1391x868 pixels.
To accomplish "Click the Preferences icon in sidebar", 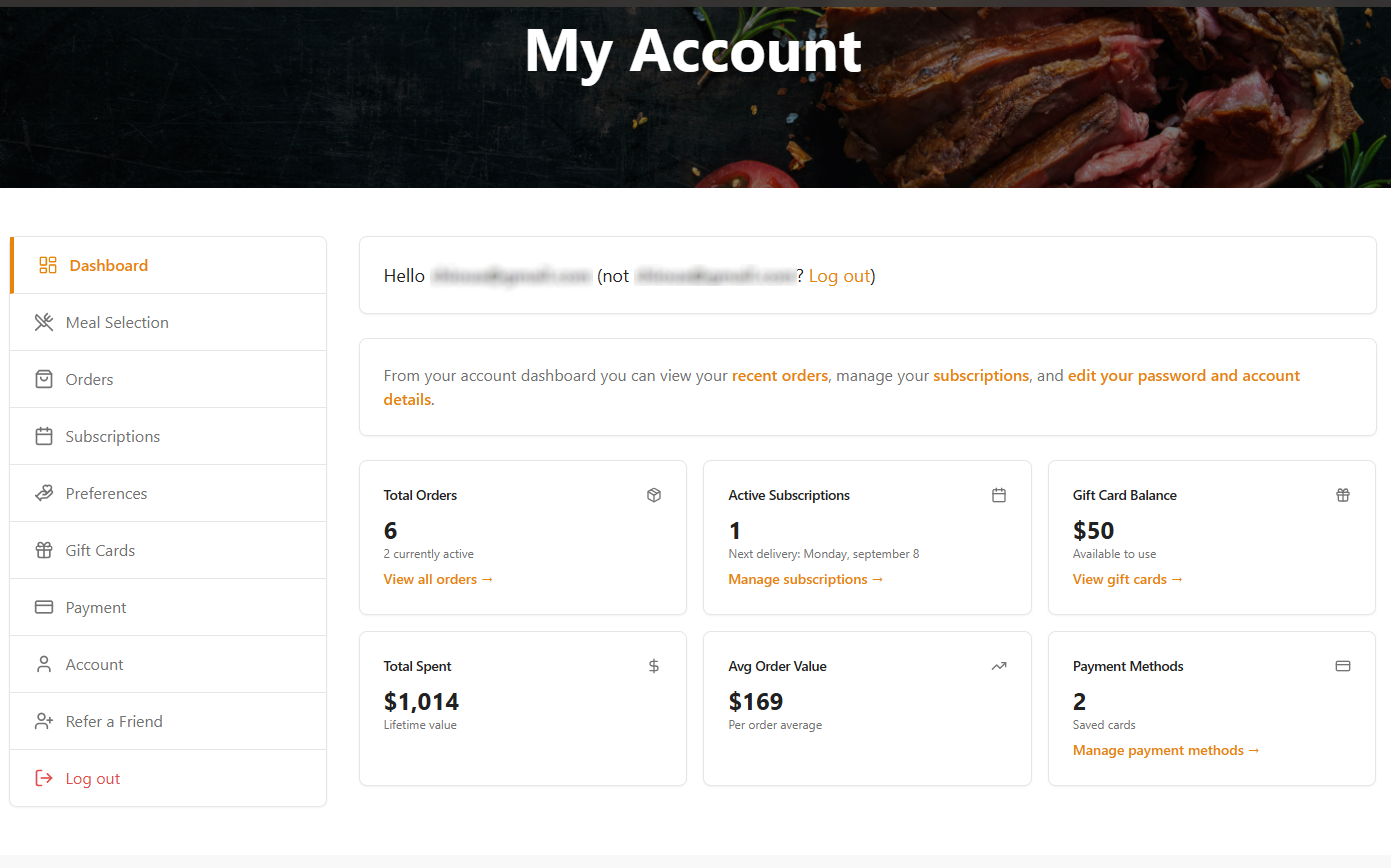I will [x=44, y=493].
